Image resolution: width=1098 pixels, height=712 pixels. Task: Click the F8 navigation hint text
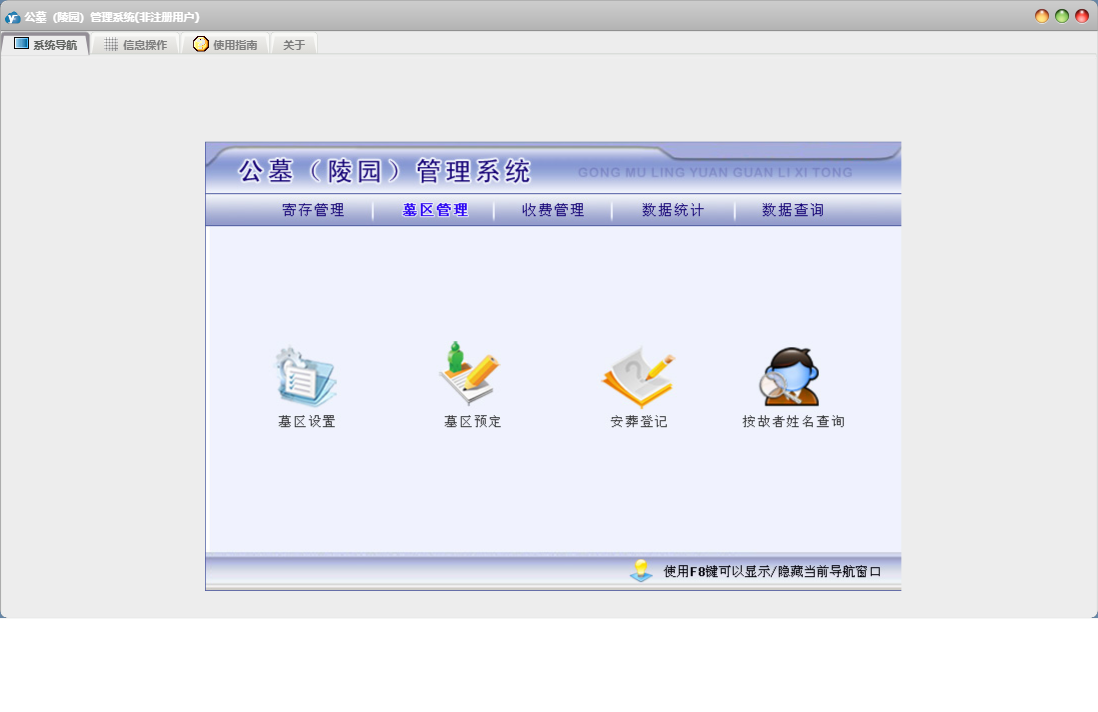coord(772,571)
